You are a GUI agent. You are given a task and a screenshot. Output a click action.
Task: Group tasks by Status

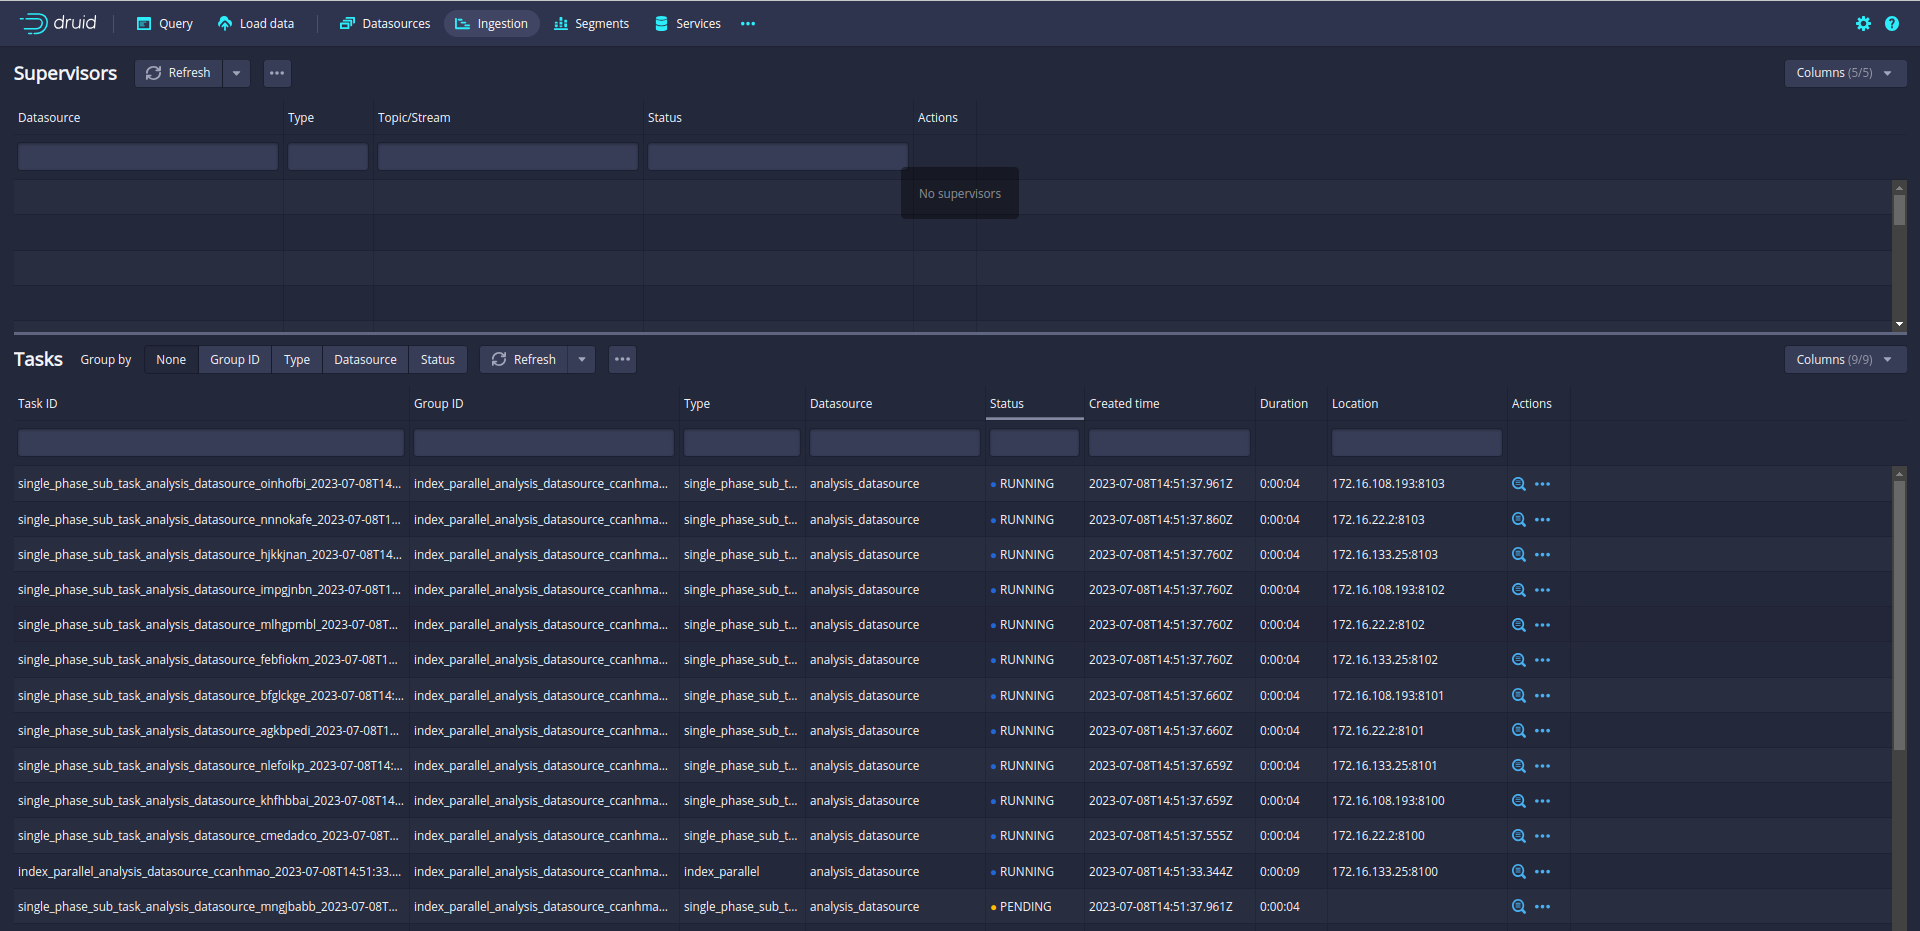pos(437,360)
